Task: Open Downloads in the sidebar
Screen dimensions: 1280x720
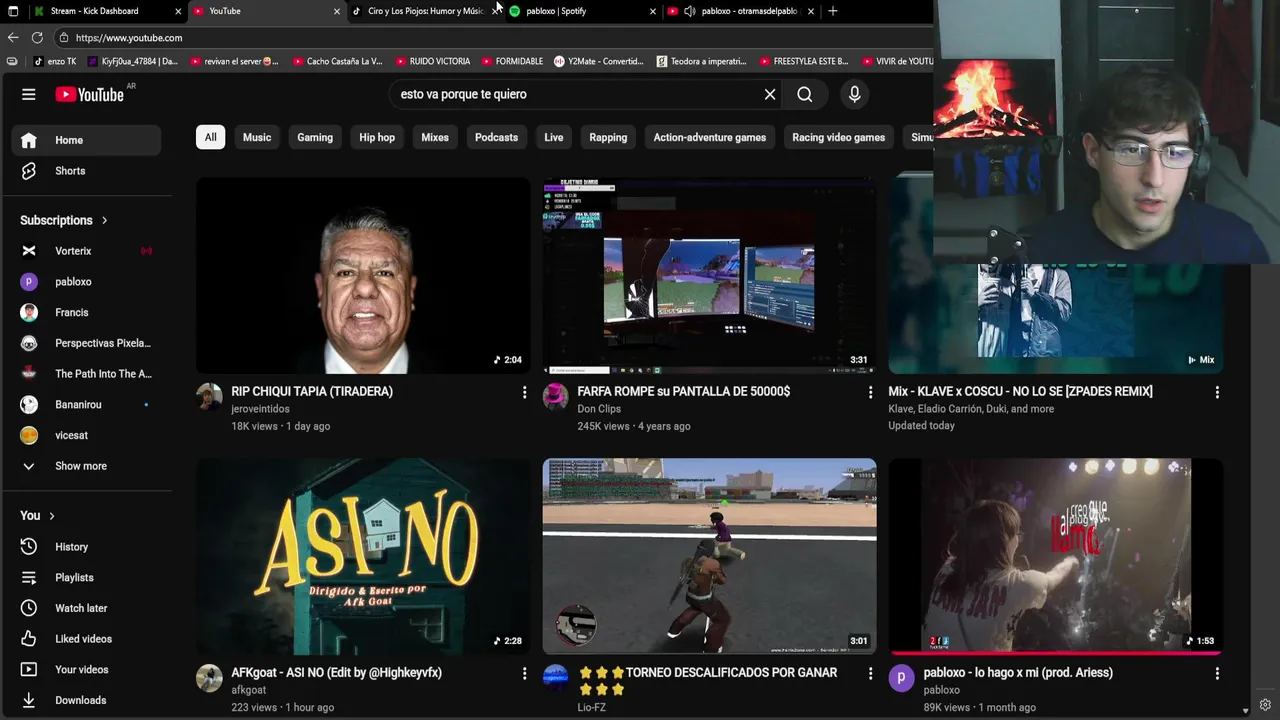Action: (x=86, y=700)
